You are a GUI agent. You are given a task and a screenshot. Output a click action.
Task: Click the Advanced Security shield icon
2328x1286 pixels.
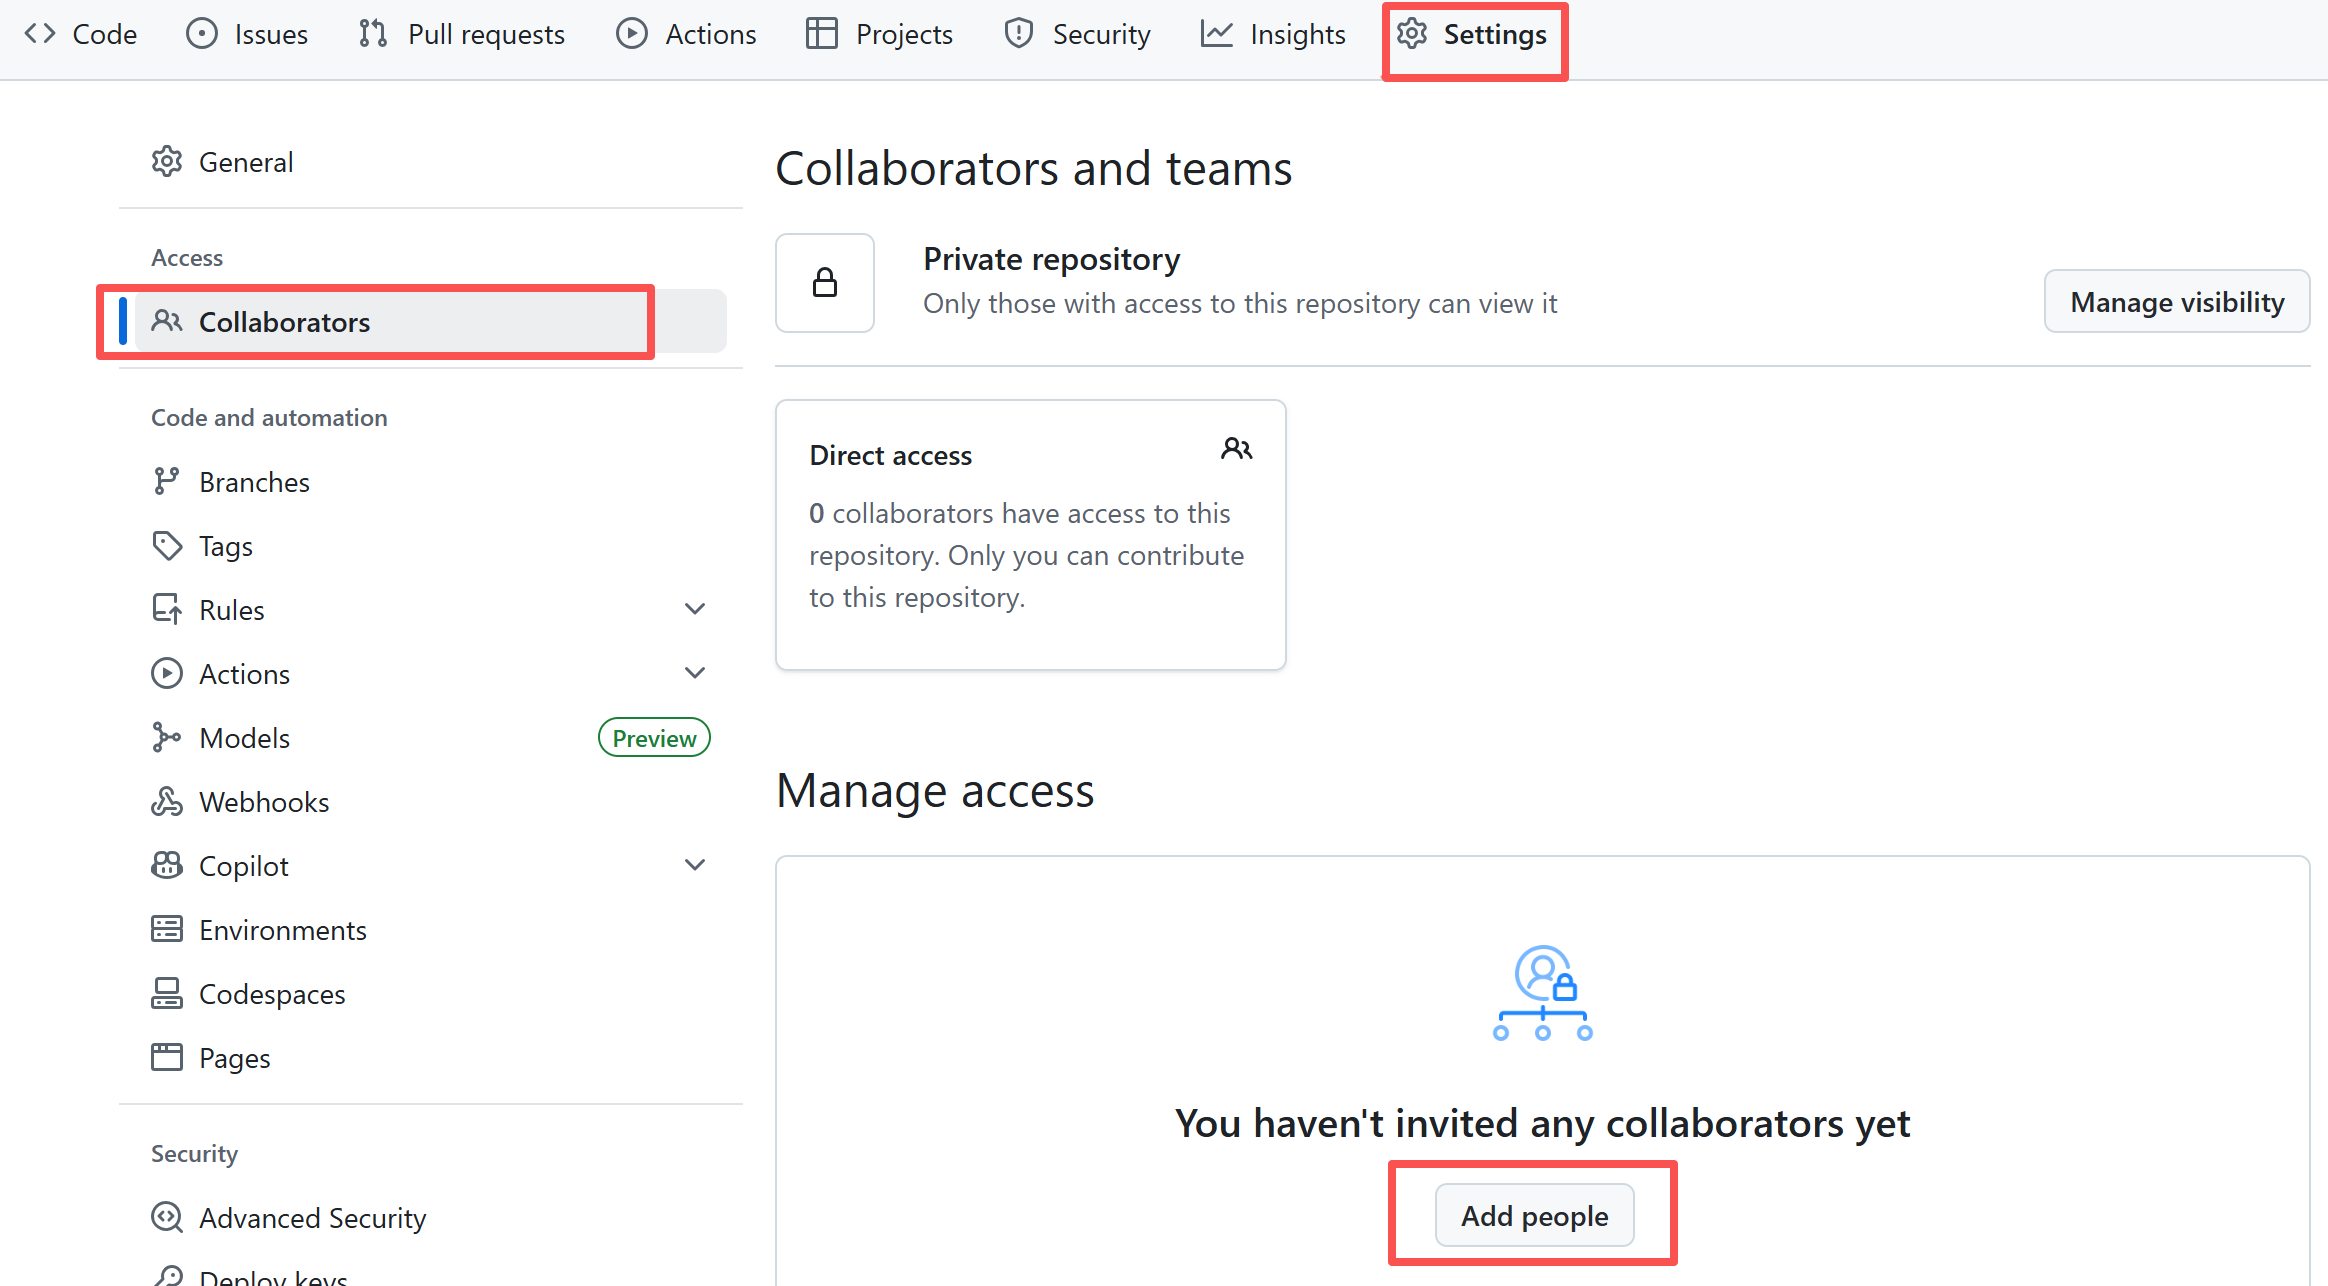166,1218
